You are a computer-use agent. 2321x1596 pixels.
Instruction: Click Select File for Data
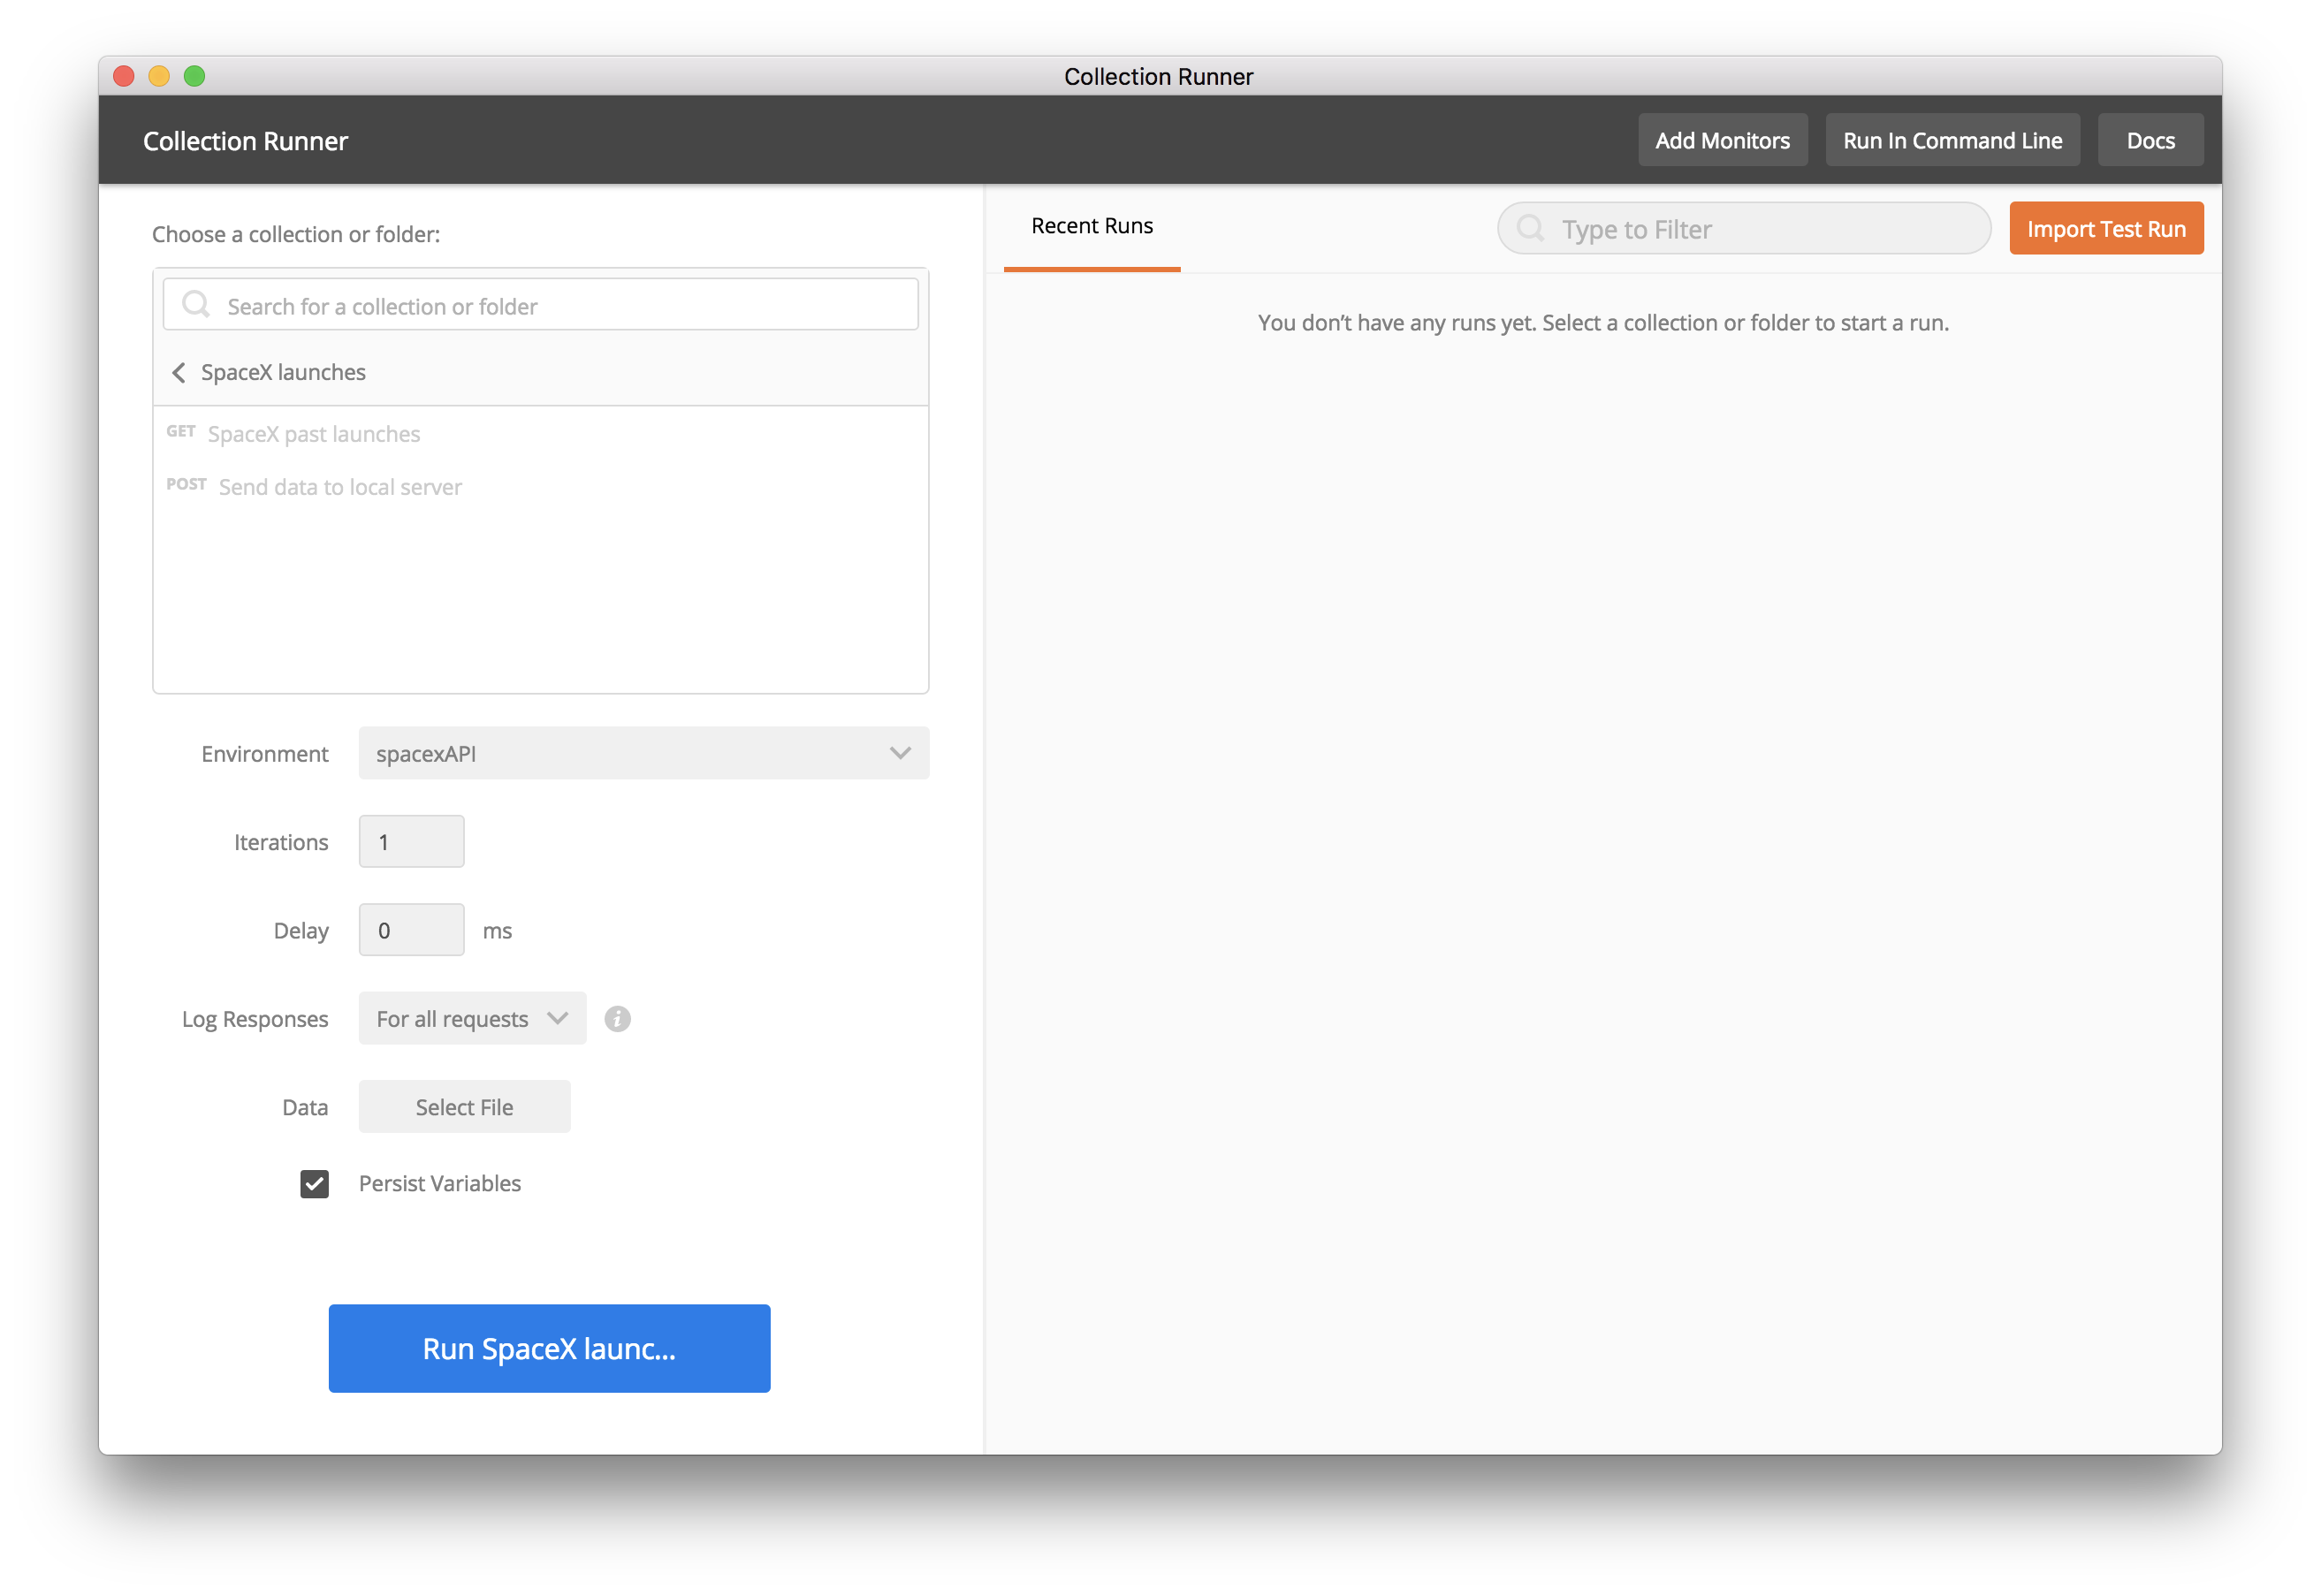[464, 1106]
